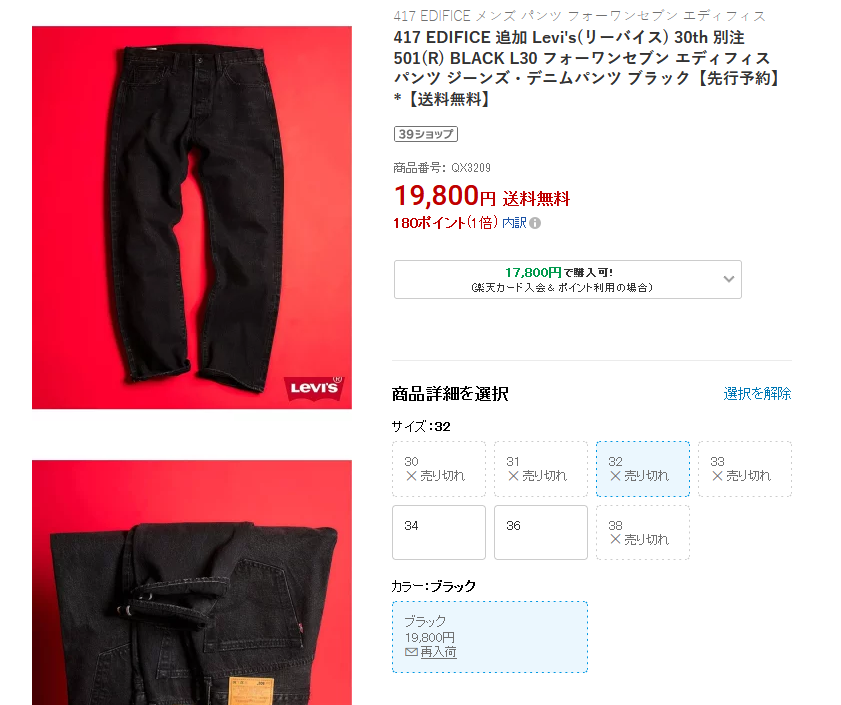Toggle the selected size 32 option
The image size is (841, 705).
(643, 469)
